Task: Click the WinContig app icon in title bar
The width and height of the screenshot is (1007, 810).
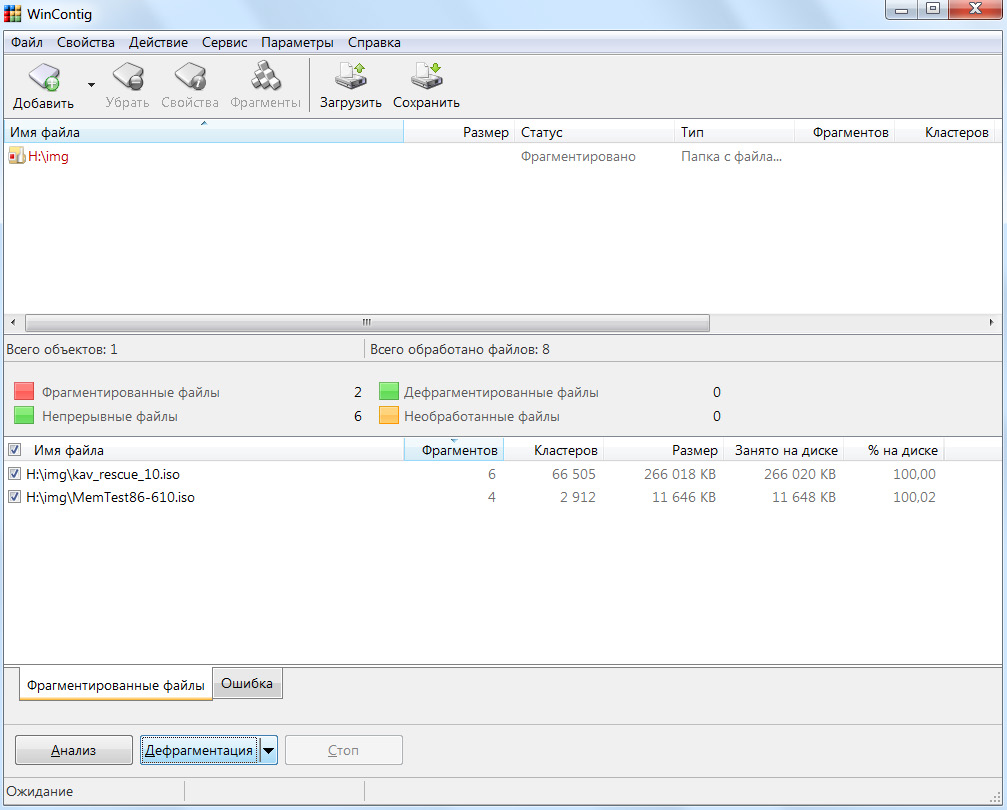Action: tap(13, 13)
